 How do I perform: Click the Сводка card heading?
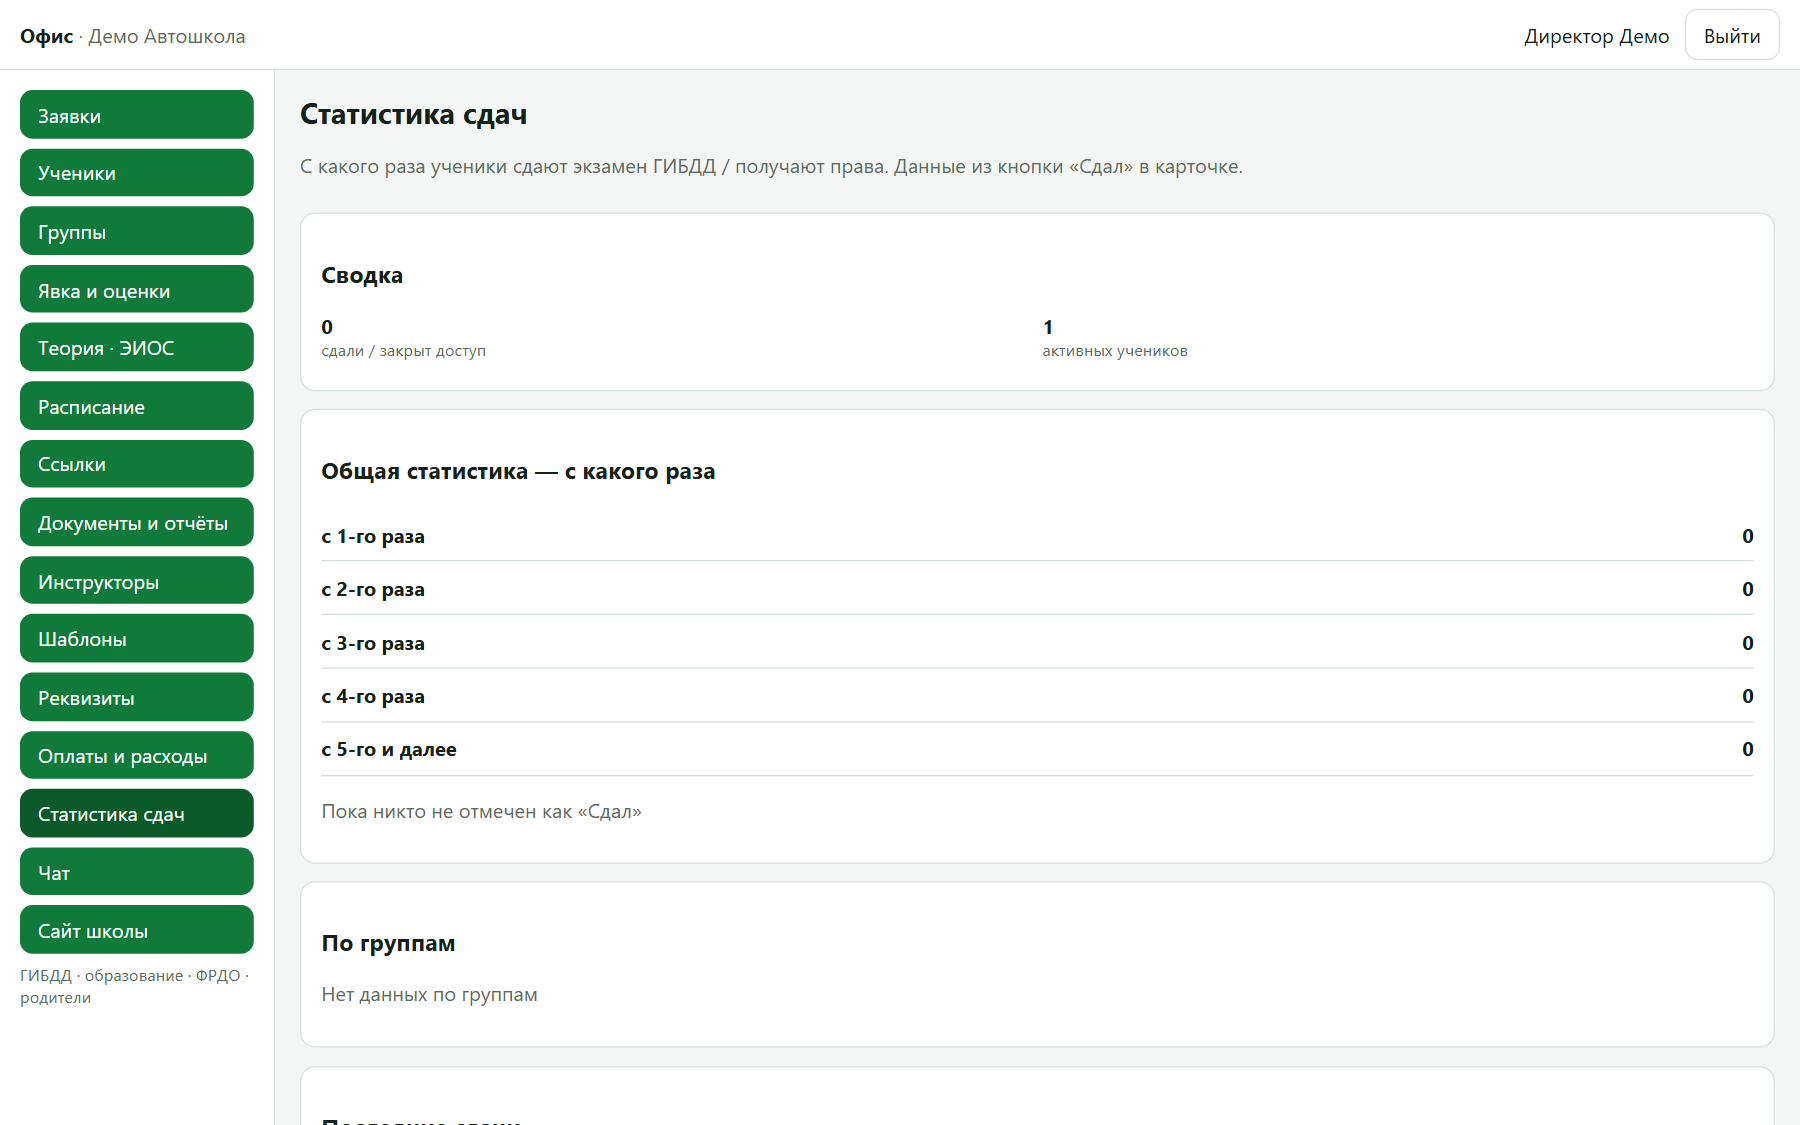click(x=362, y=275)
